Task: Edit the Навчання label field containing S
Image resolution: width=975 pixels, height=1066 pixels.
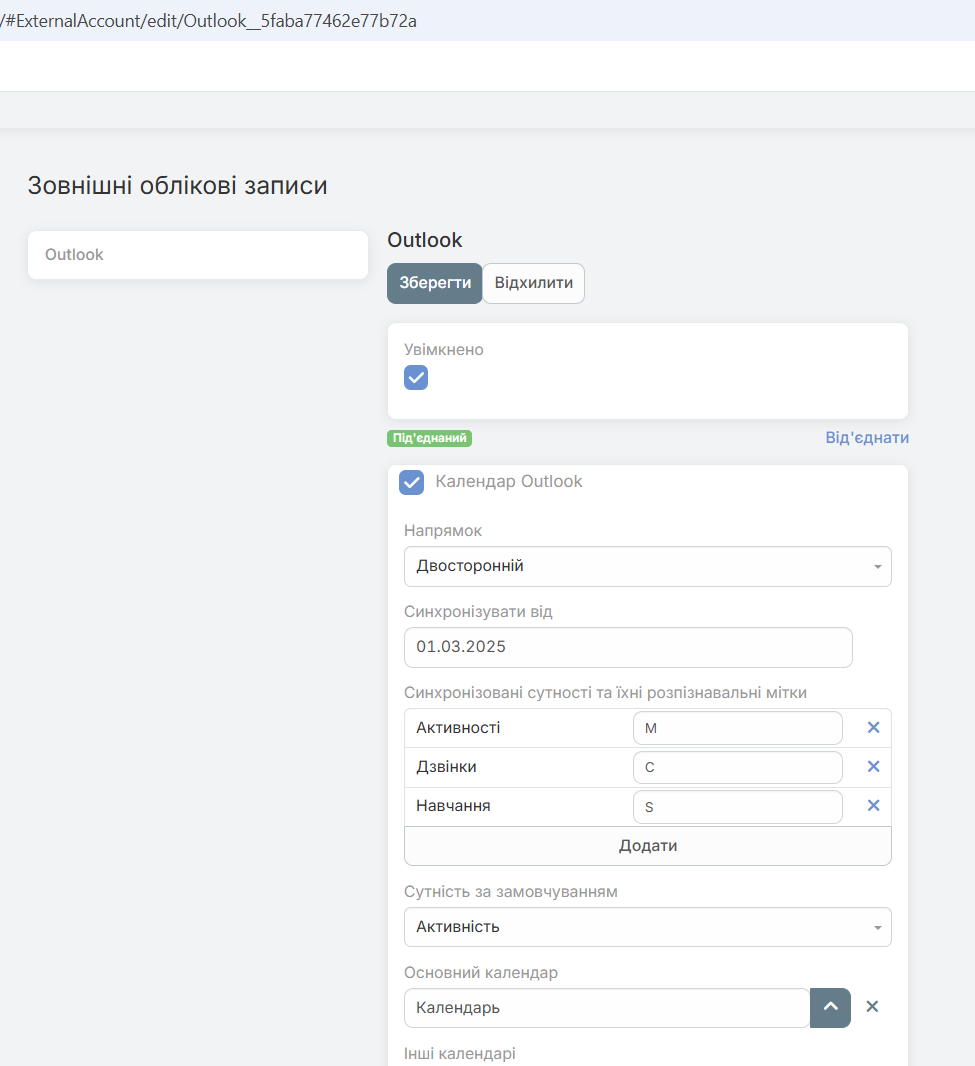Action: click(x=738, y=807)
